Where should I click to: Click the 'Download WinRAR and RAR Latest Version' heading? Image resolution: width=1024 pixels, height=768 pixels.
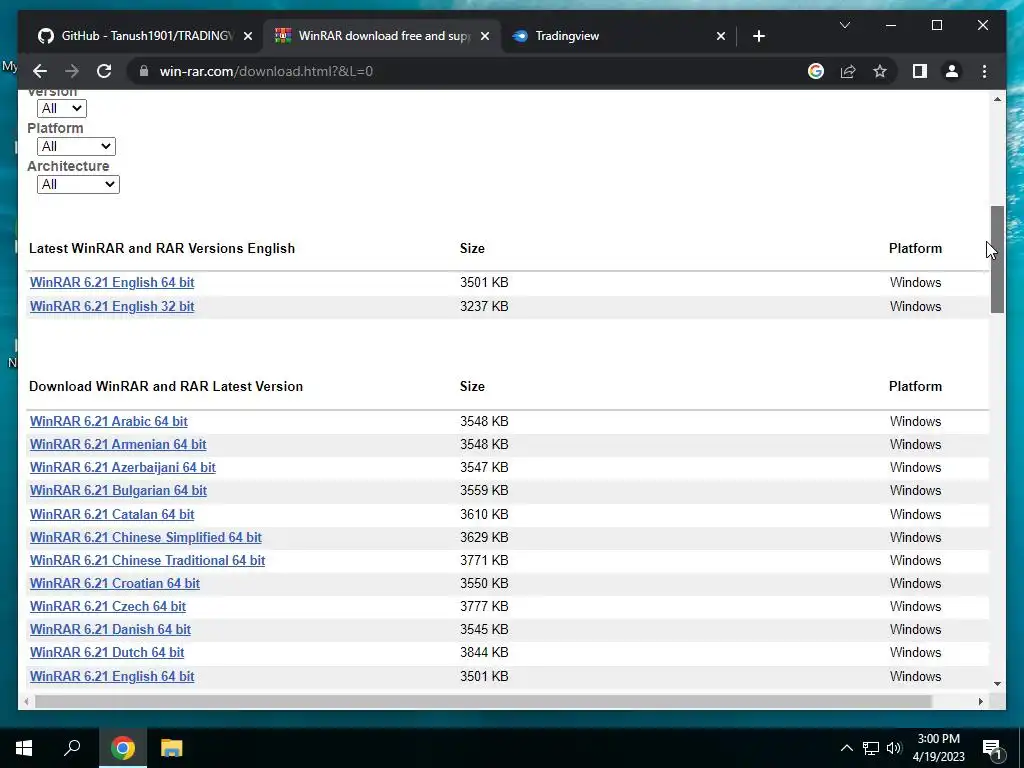point(166,386)
